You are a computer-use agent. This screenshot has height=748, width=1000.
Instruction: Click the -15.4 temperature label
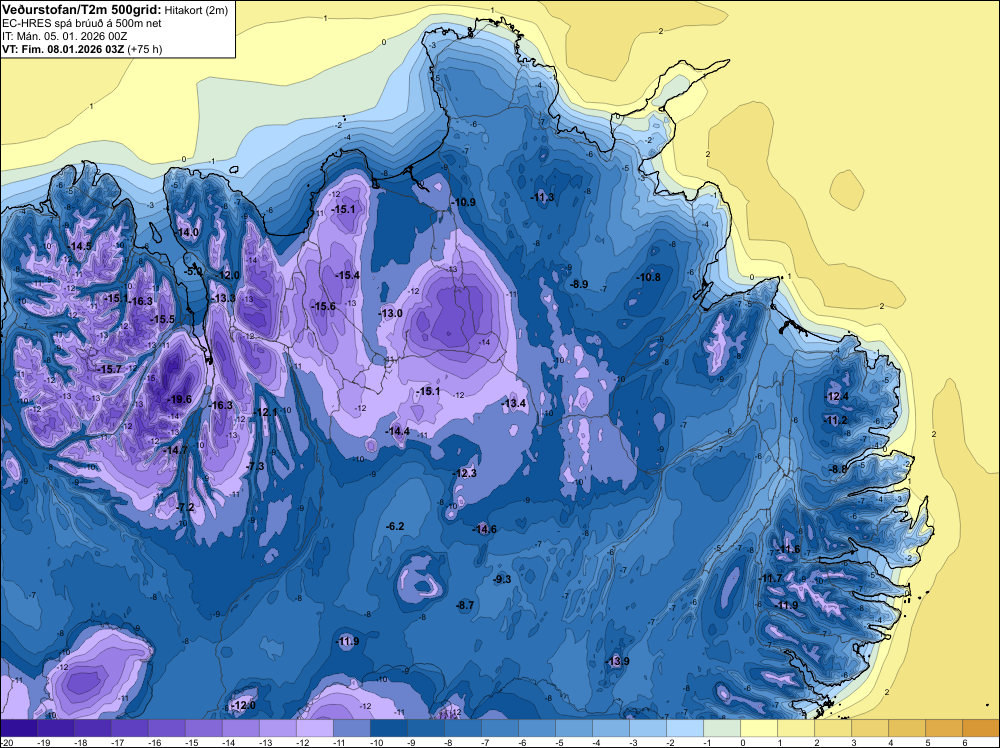click(x=348, y=275)
